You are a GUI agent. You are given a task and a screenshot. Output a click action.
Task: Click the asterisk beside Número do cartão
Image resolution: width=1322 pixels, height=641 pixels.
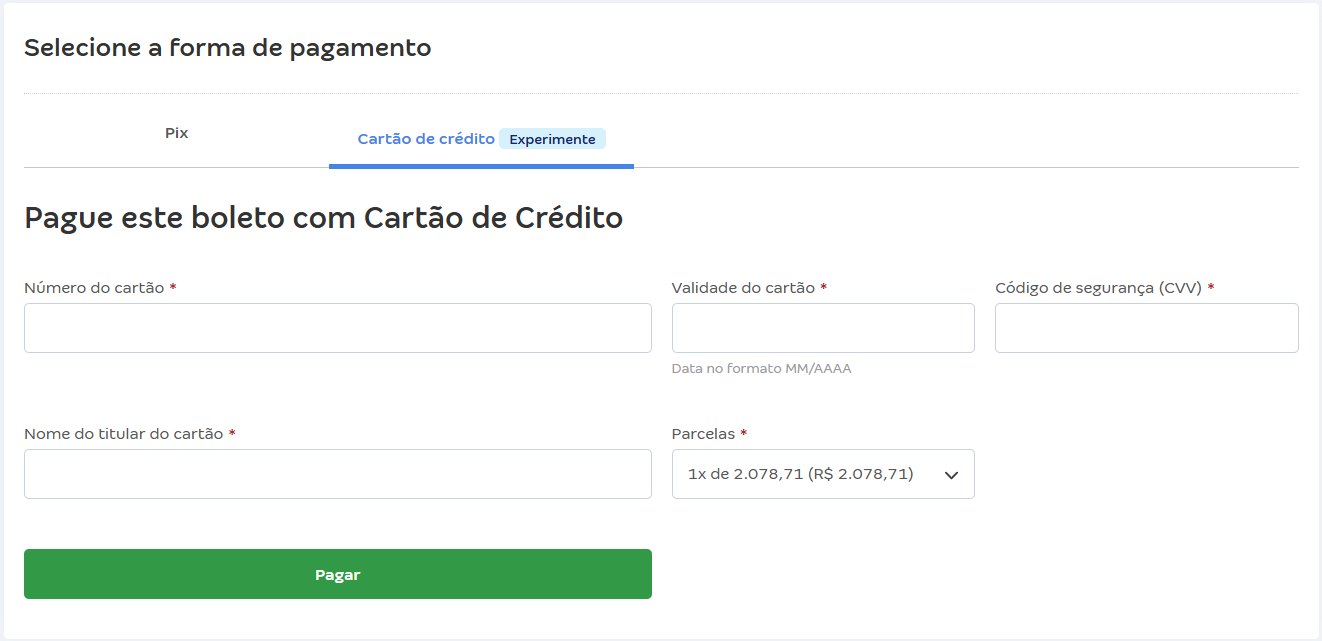tap(172, 287)
